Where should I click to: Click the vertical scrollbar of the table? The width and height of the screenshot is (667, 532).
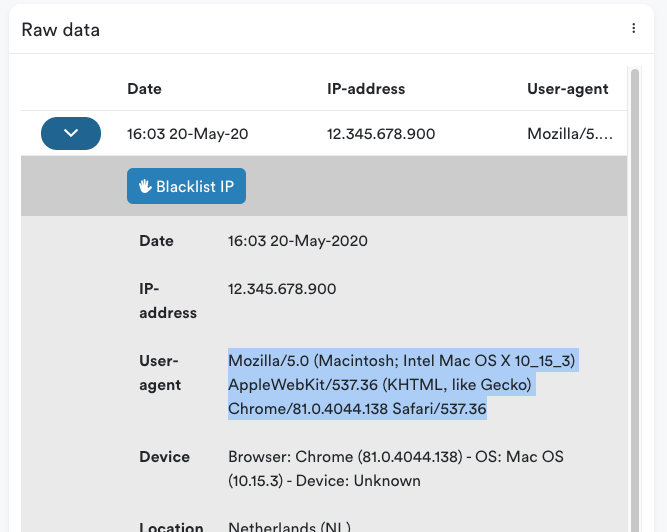click(x=635, y=299)
